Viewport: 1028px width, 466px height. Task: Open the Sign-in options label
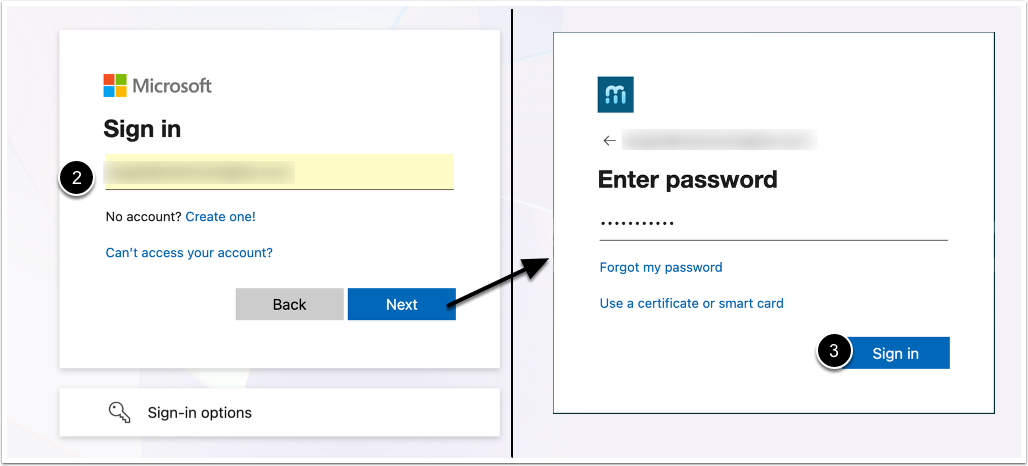point(200,412)
